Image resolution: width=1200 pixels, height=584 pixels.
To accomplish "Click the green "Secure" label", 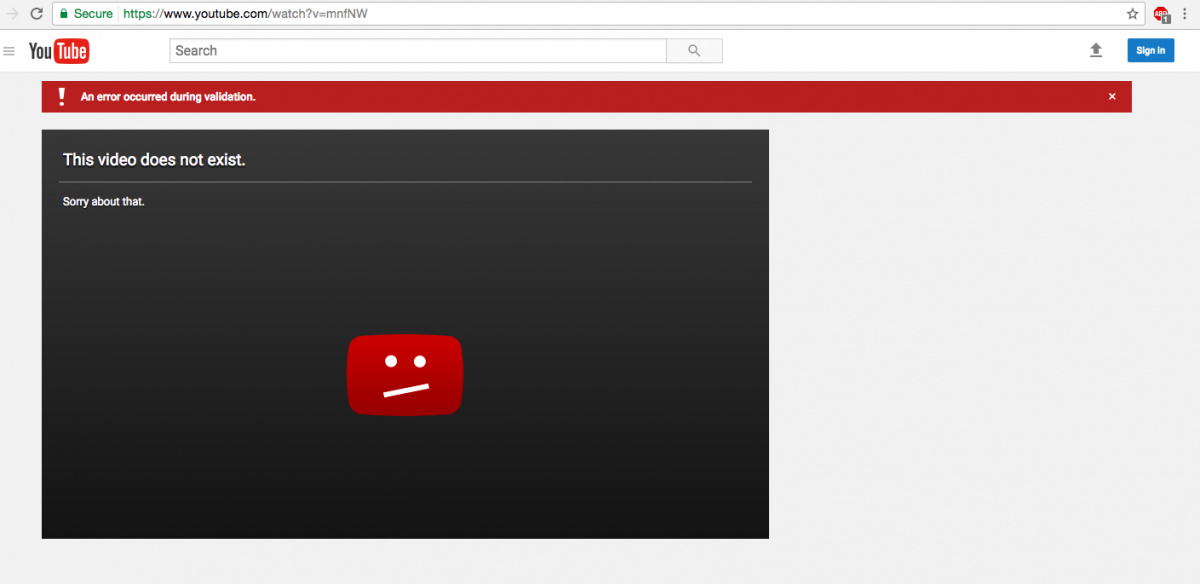I will [93, 14].
